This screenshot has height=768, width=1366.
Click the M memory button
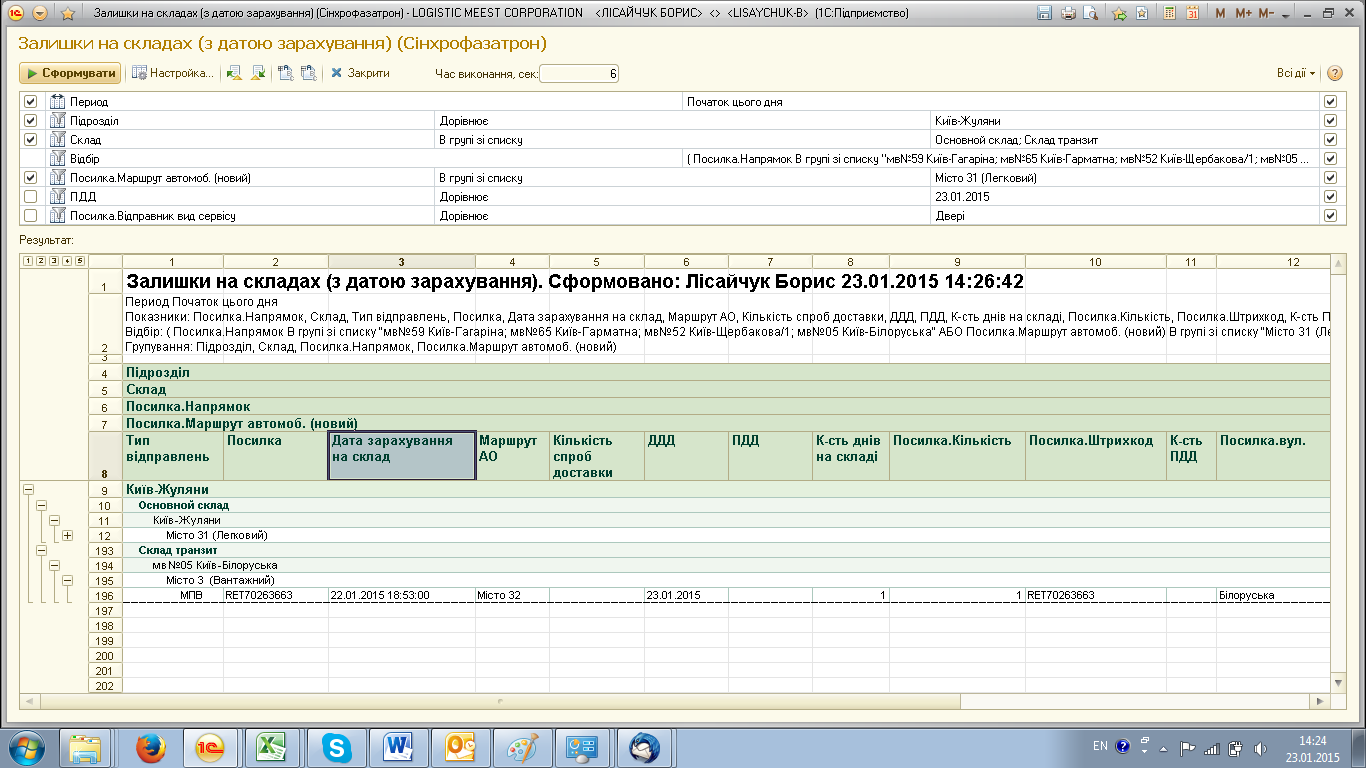click(1220, 13)
